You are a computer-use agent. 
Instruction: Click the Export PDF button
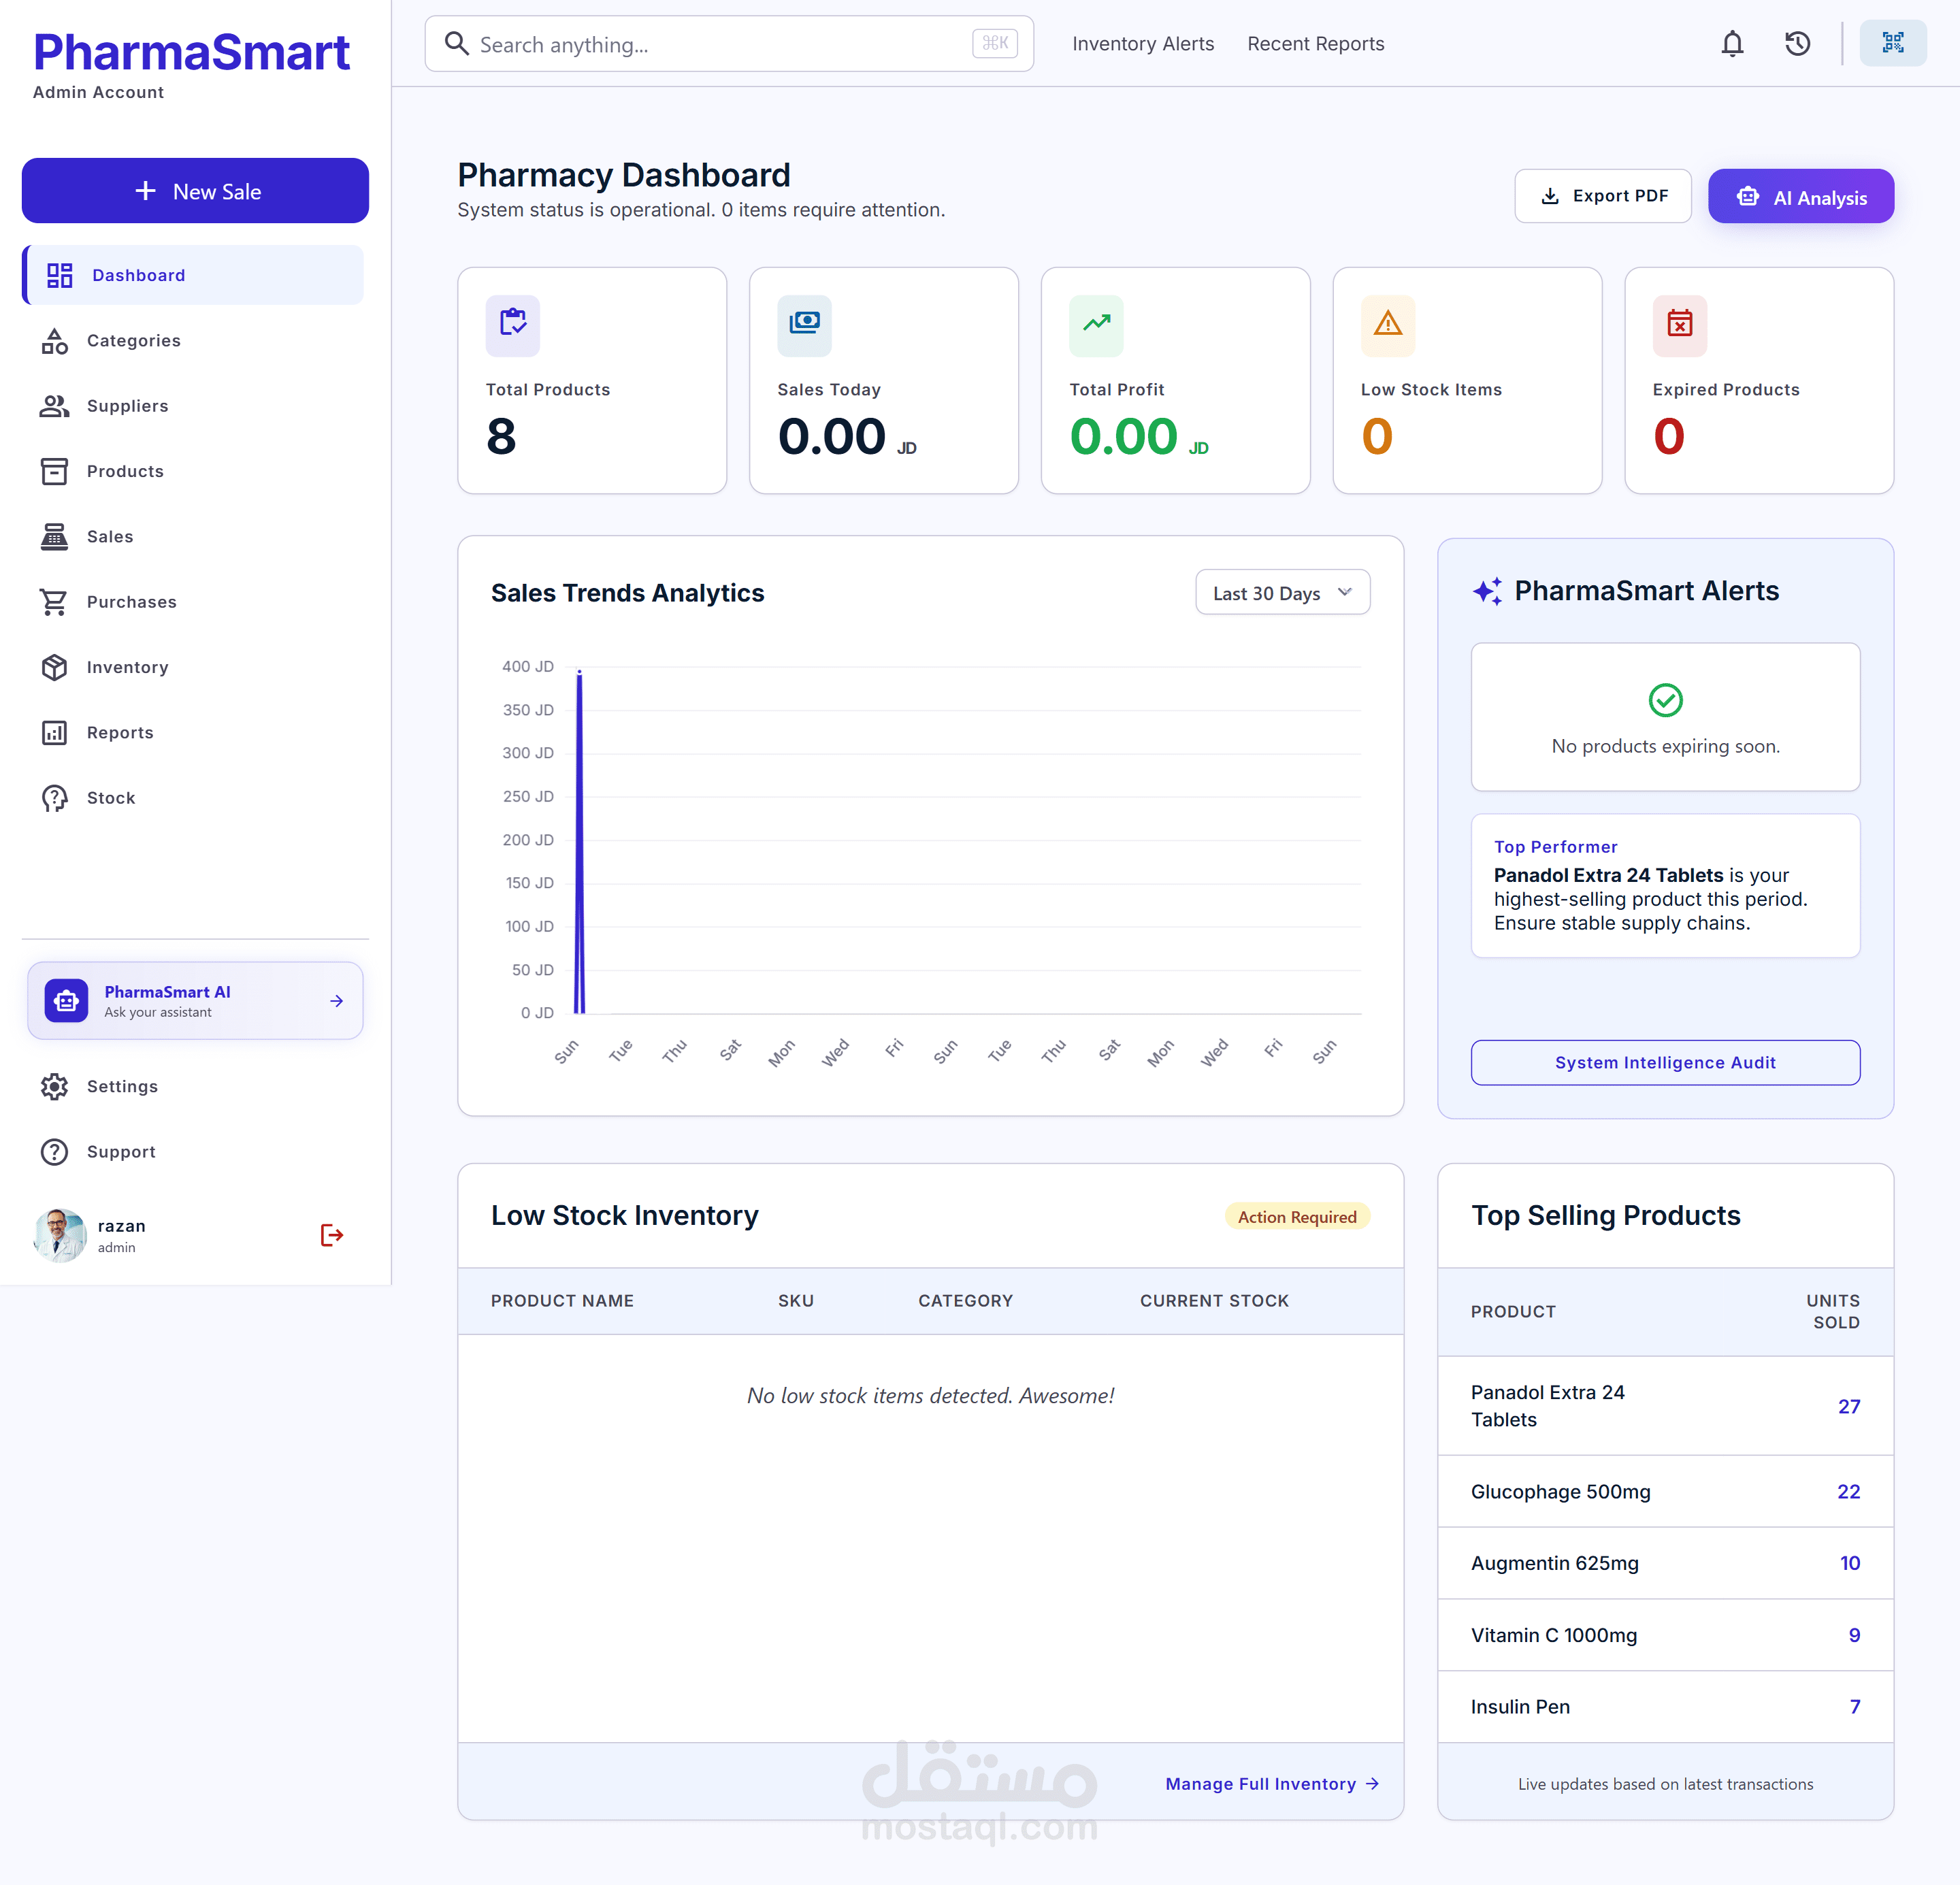[x=1602, y=196]
